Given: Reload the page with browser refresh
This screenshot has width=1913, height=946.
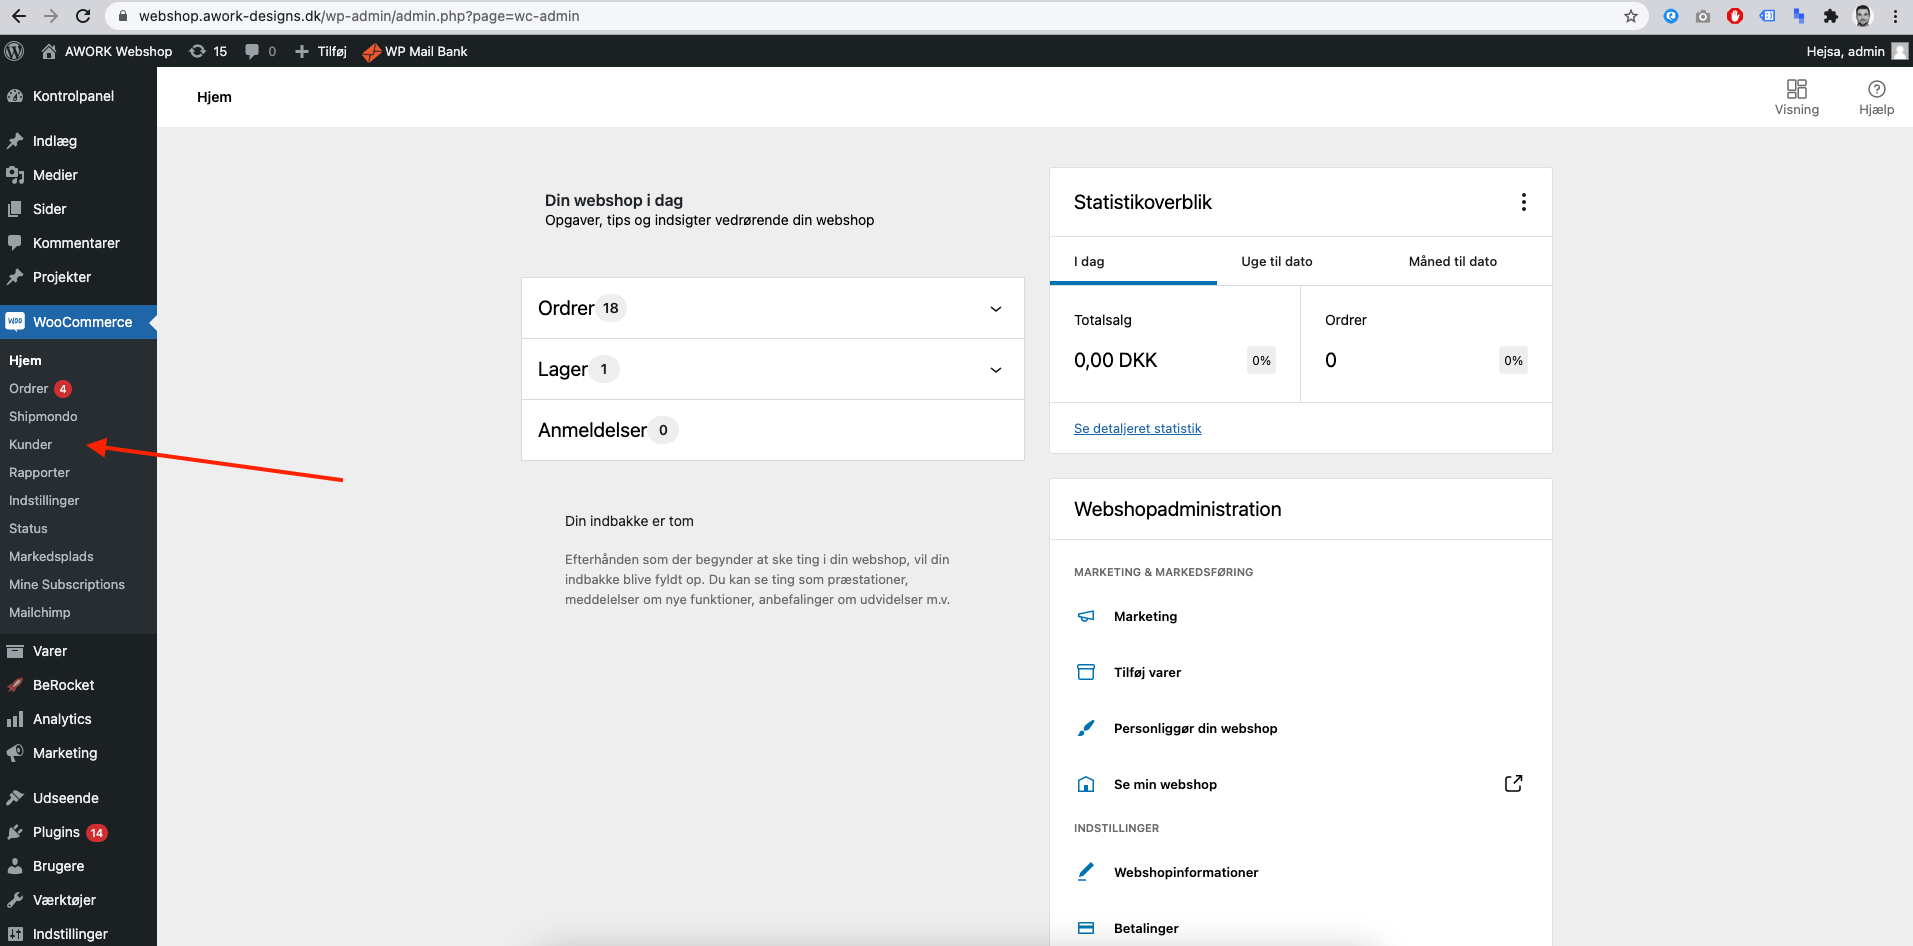Looking at the screenshot, I should pyautogui.click(x=83, y=16).
